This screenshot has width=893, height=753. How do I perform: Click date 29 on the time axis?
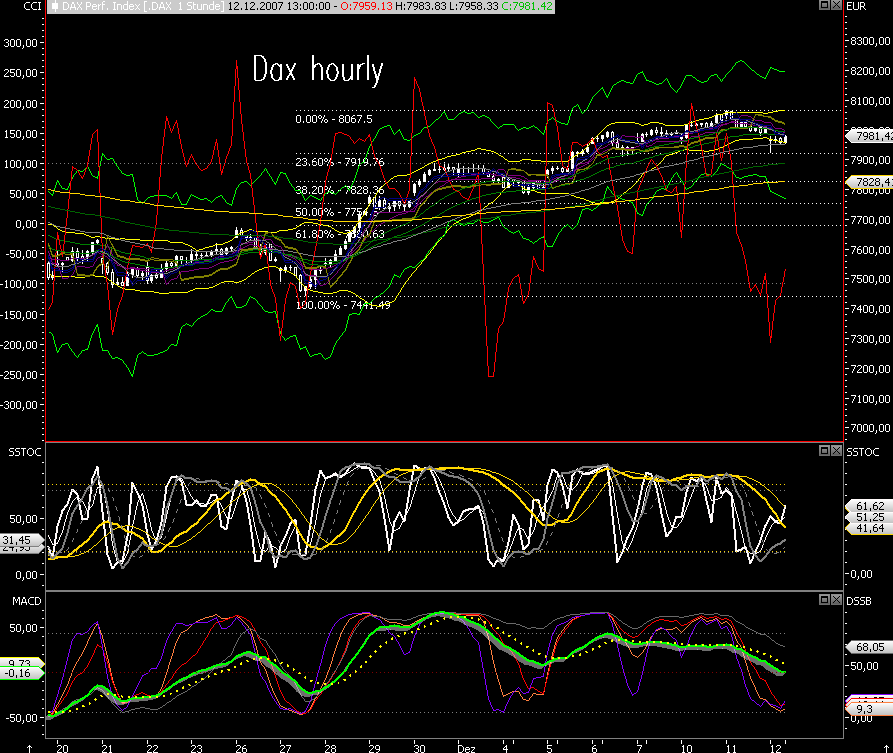(374, 748)
